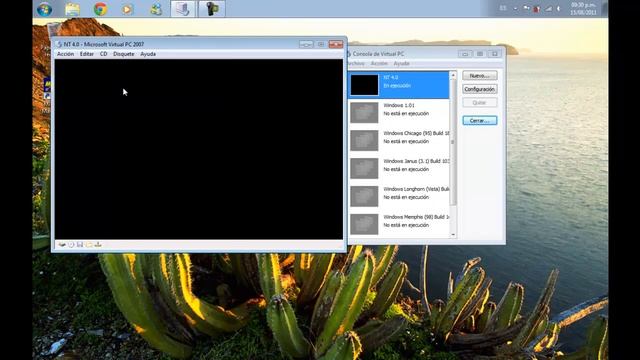
Task: Open the taskbar clock and date
Action: click(583, 9)
